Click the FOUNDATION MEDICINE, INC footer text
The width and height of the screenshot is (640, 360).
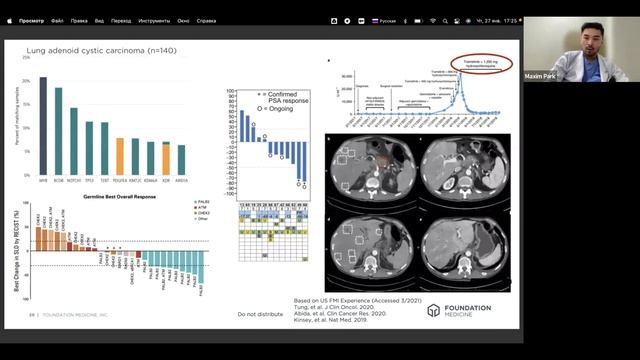click(x=76, y=315)
